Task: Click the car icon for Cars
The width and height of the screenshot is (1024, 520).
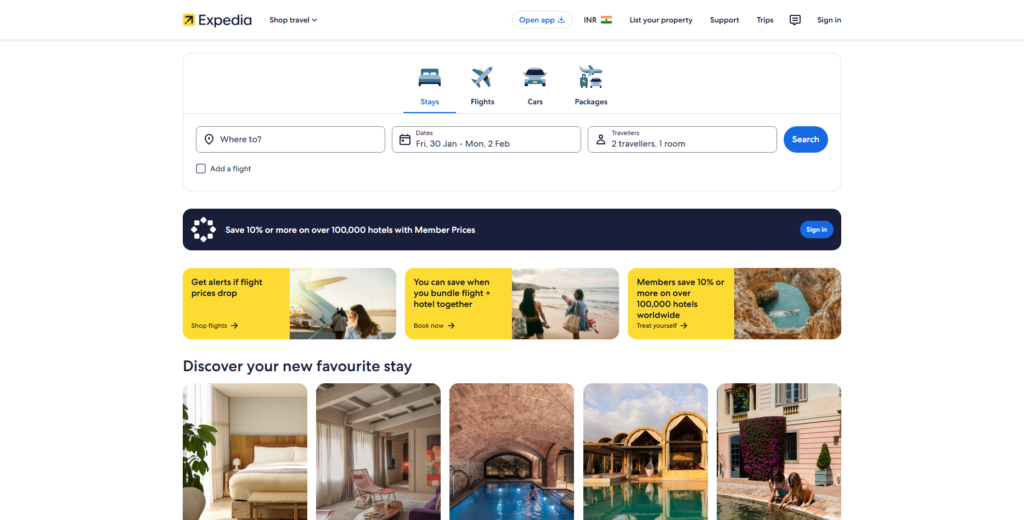Action: click(x=535, y=77)
